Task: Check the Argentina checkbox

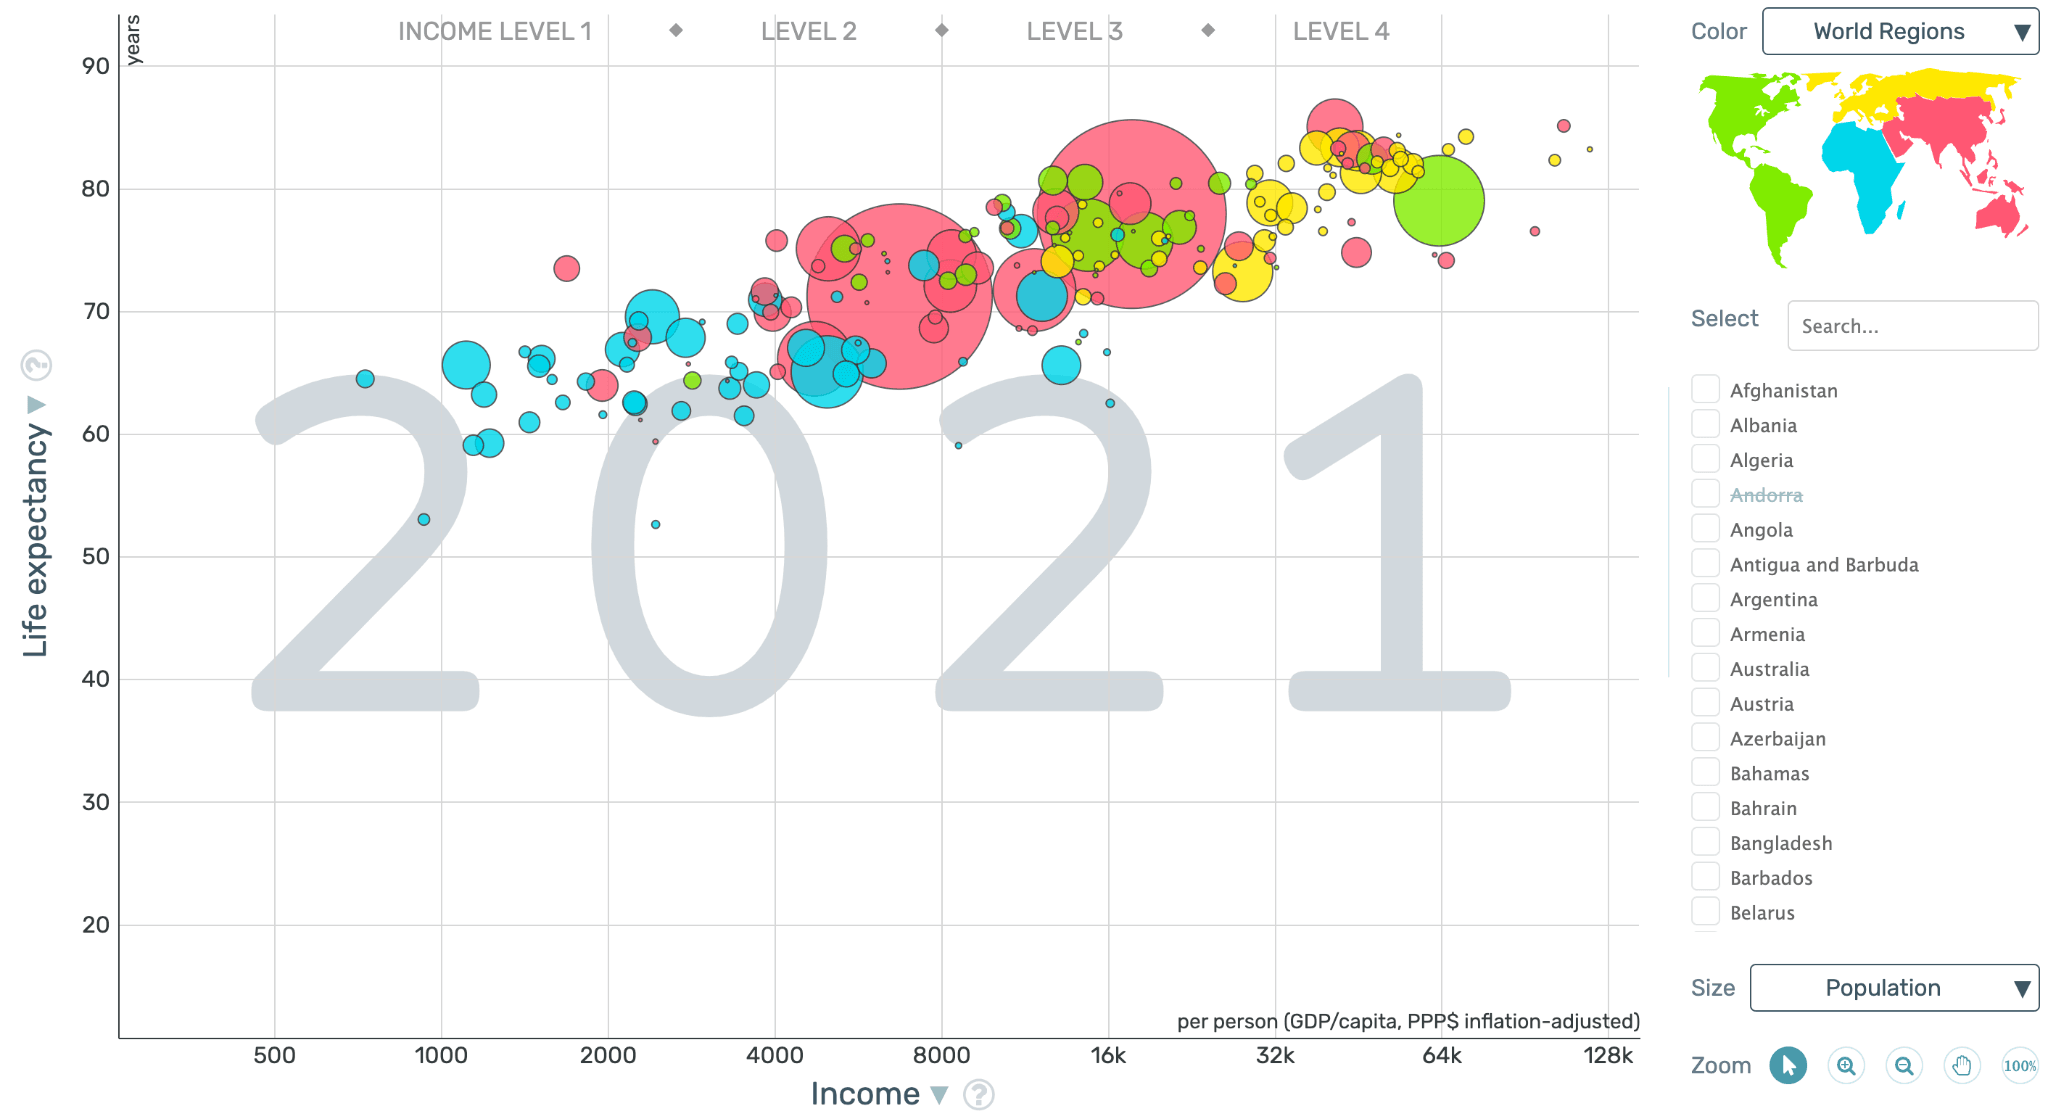Action: coord(1705,598)
